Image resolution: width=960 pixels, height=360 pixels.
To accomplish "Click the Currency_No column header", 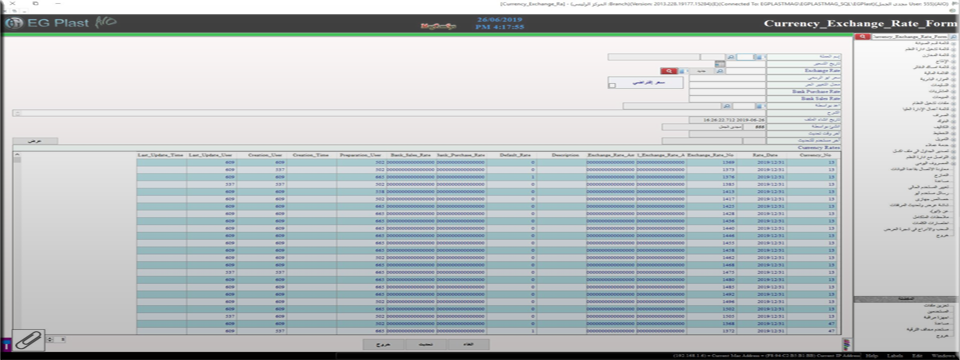I will click(x=812, y=156).
